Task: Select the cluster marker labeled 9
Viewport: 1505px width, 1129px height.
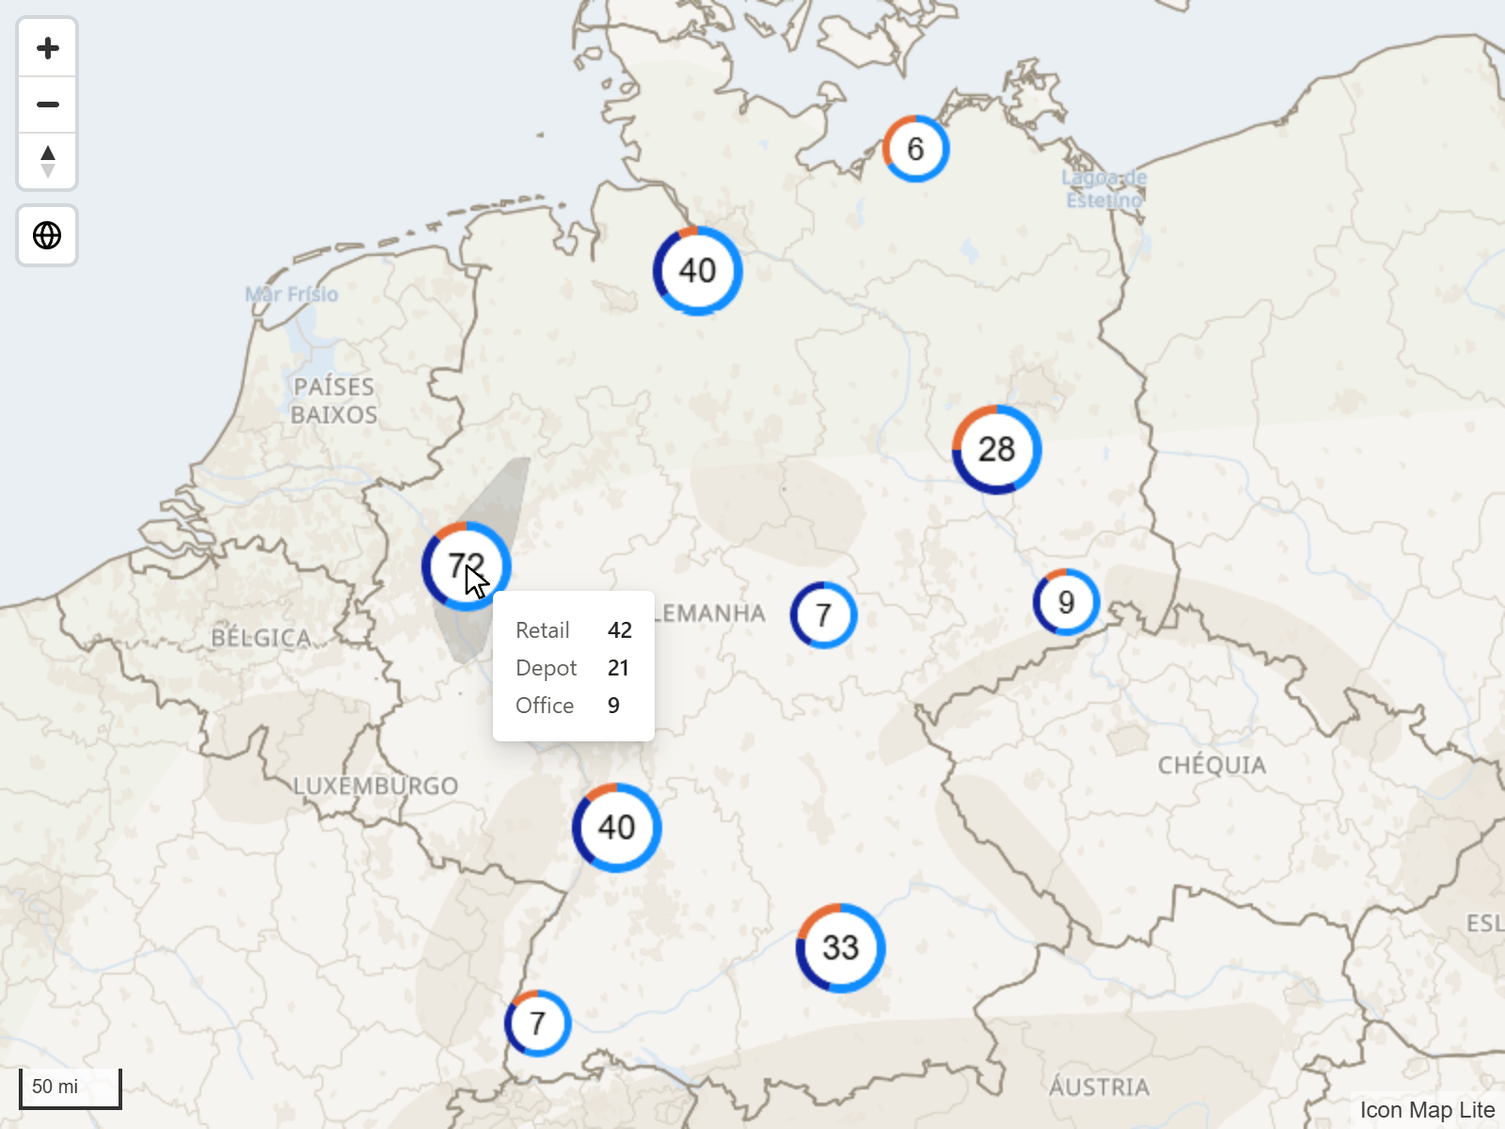Action: point(1066,602)
